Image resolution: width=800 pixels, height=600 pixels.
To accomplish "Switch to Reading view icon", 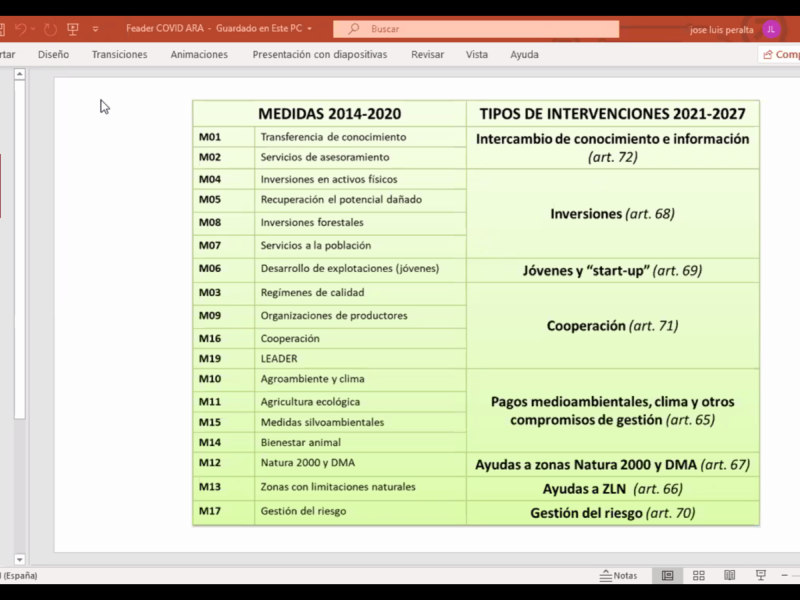I will [x=730, y=576].
